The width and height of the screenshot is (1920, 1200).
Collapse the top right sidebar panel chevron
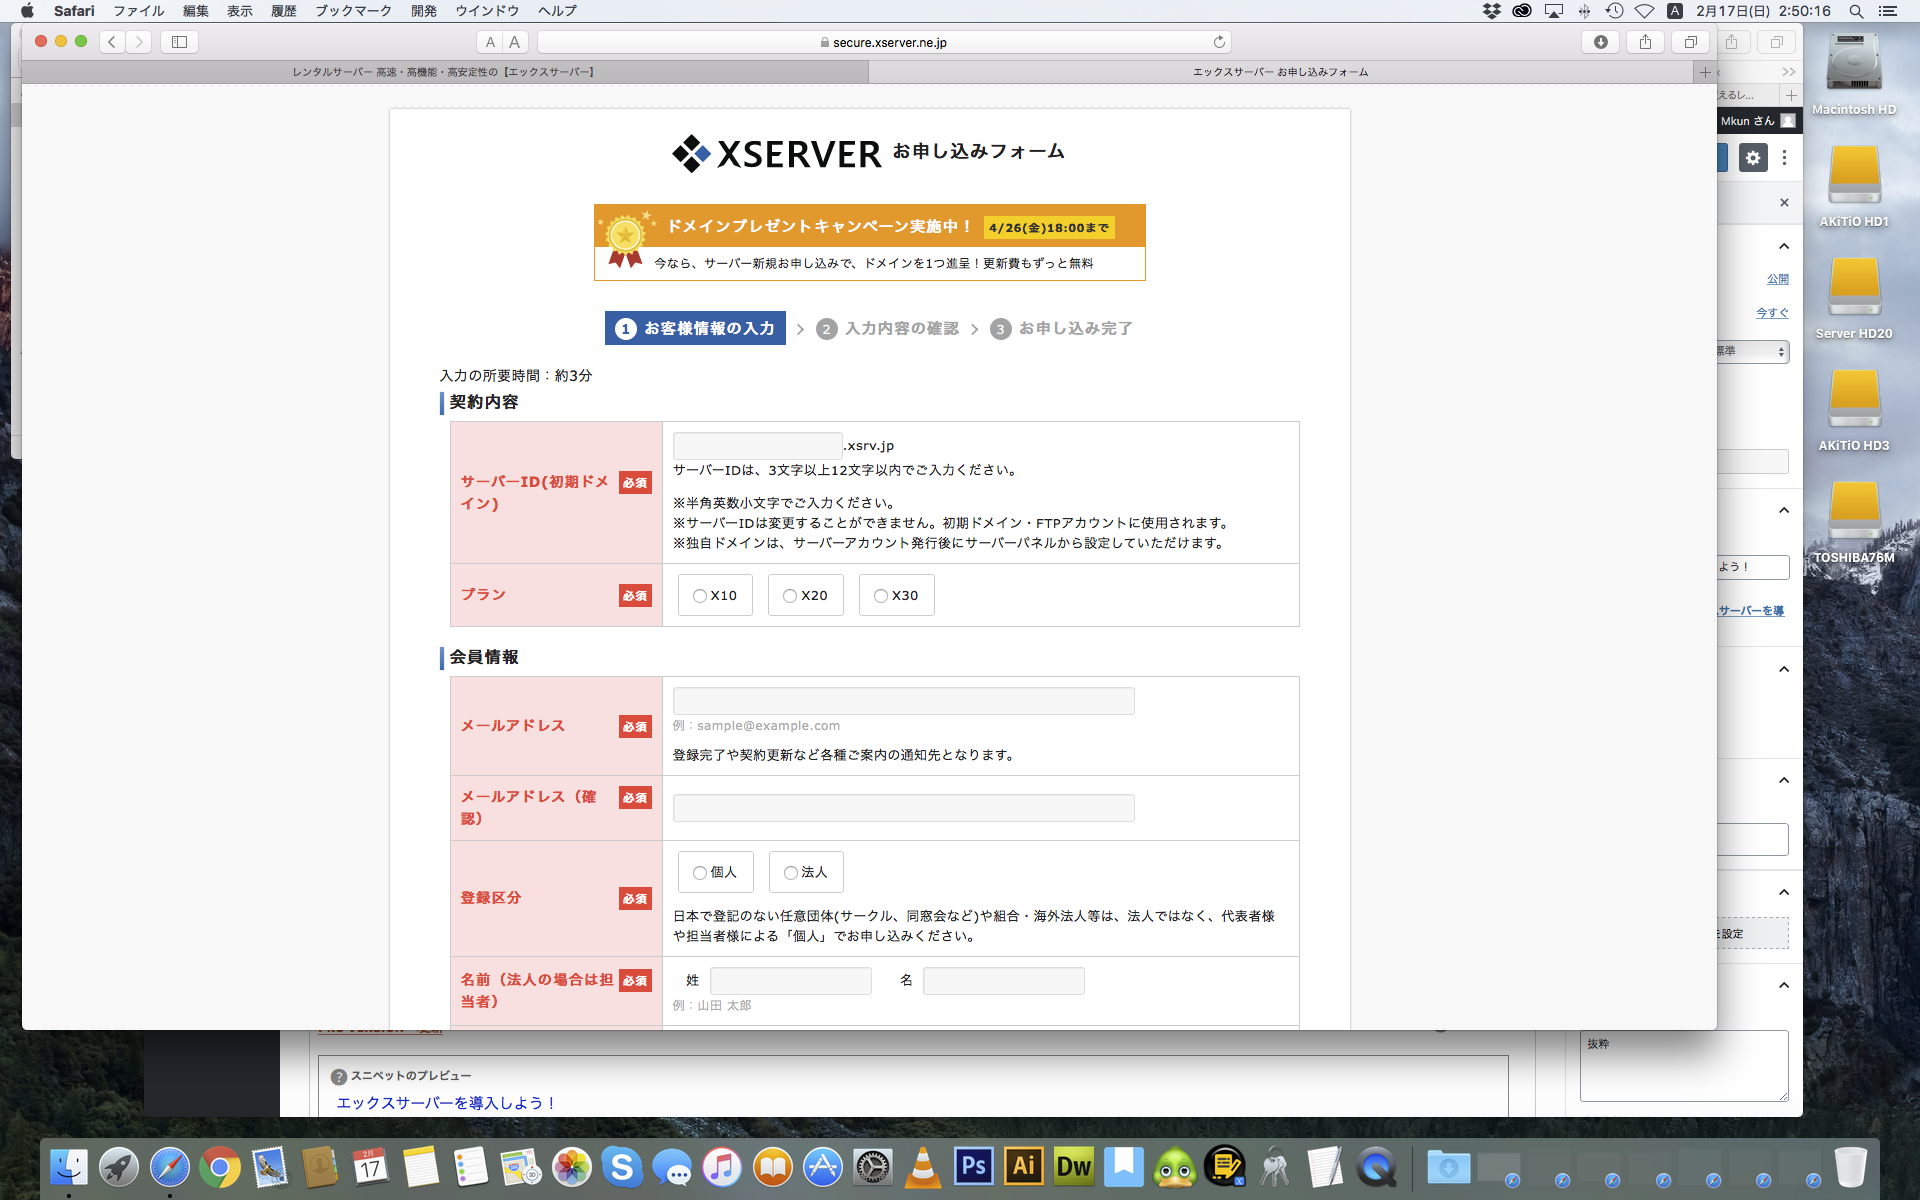click(1784, 246)
